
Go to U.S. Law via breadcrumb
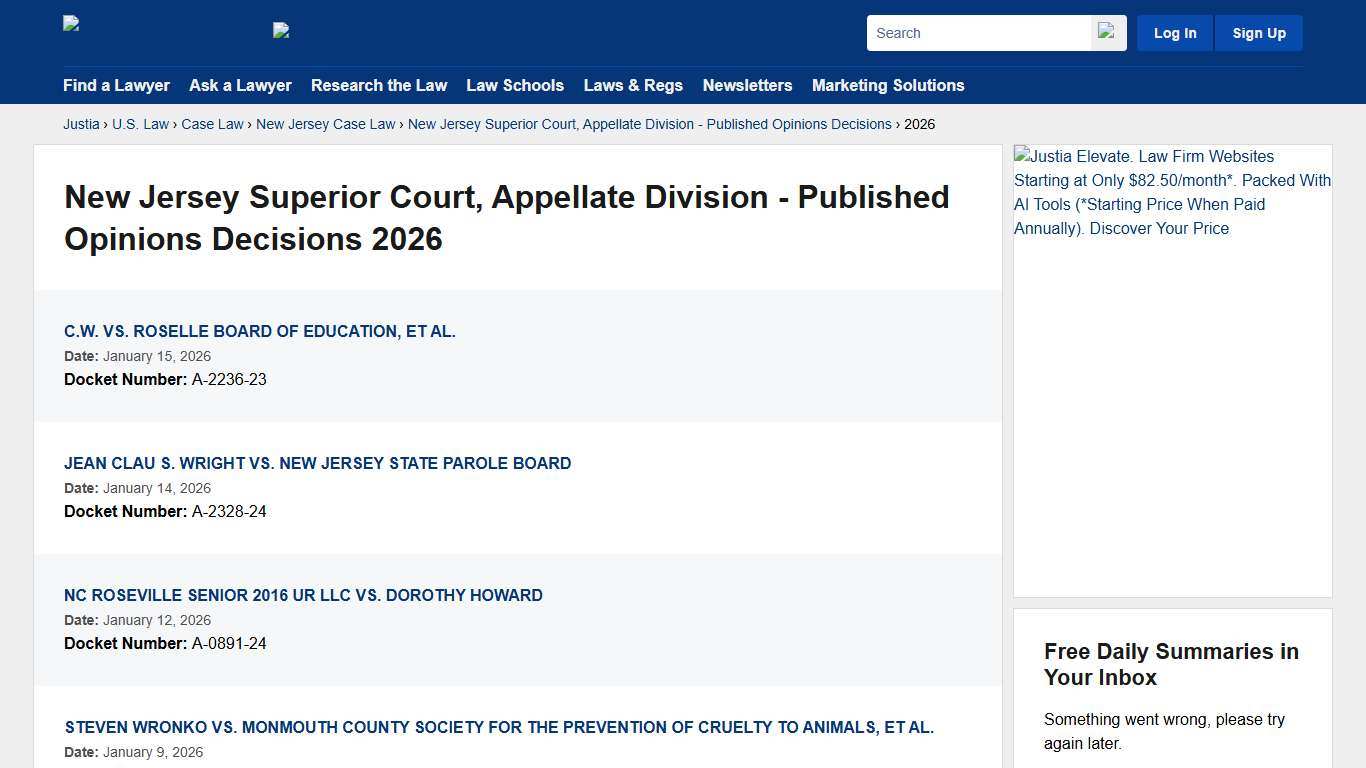click(x=140, y=124)
